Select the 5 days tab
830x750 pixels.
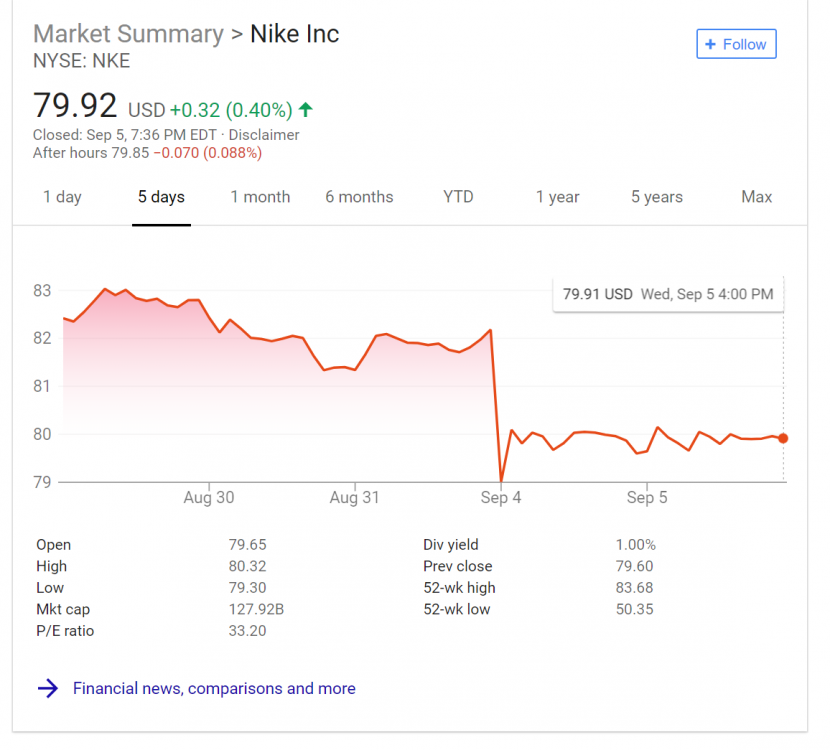(x=161, y=197)
